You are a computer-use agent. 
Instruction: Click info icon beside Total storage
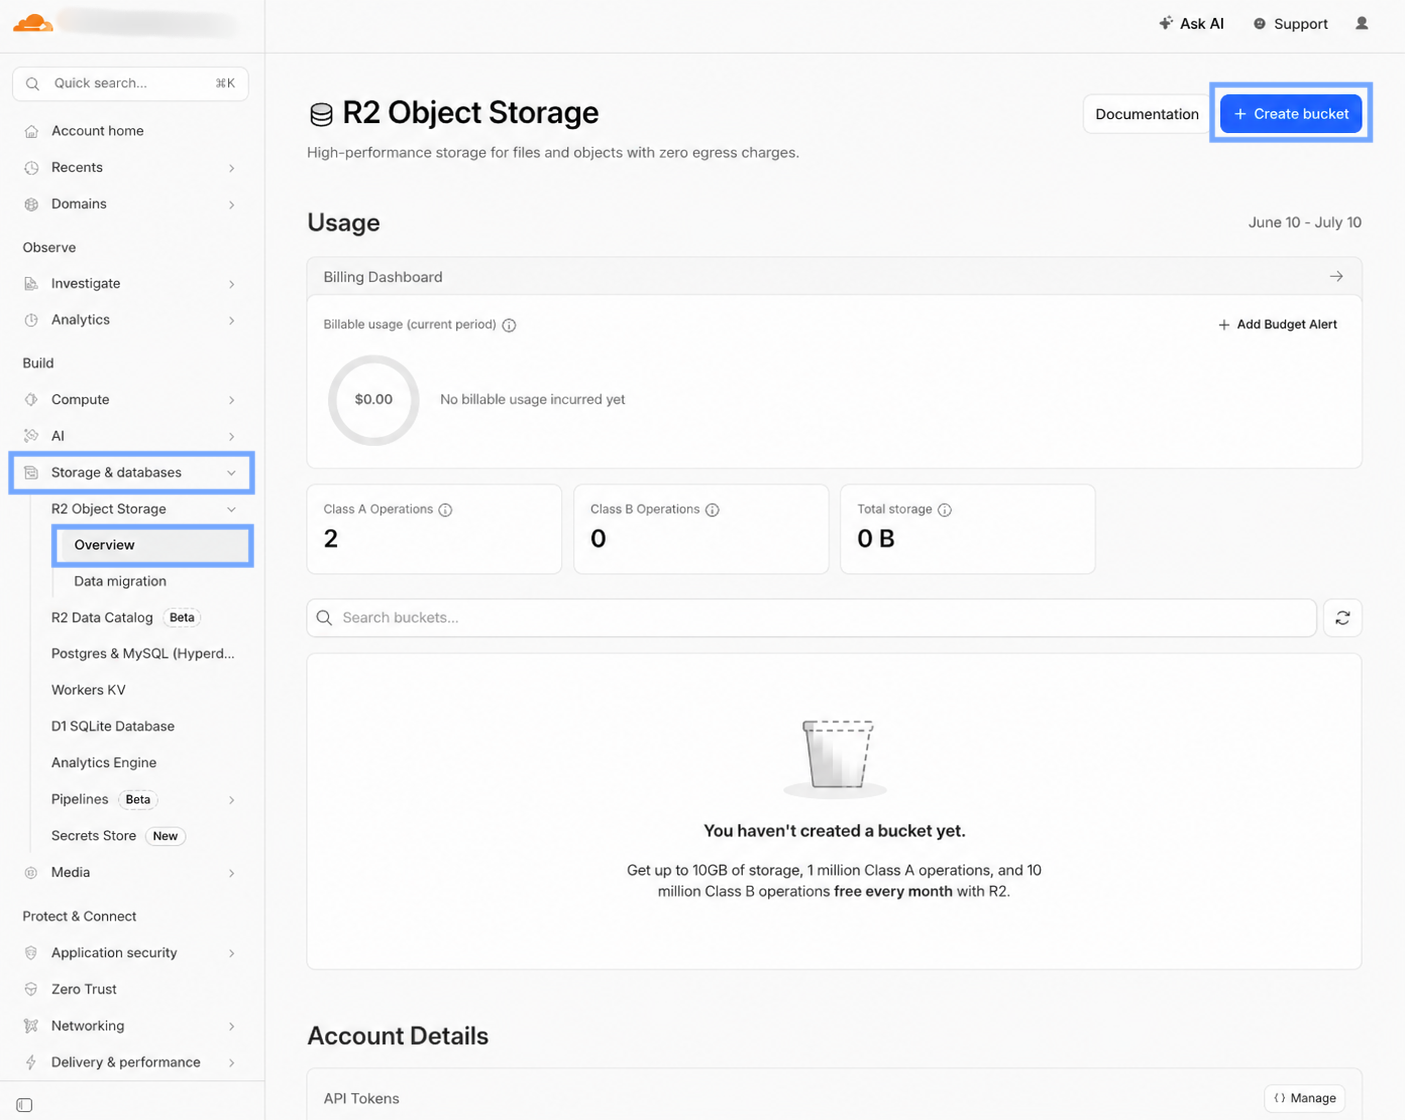(x=944, y=510)
